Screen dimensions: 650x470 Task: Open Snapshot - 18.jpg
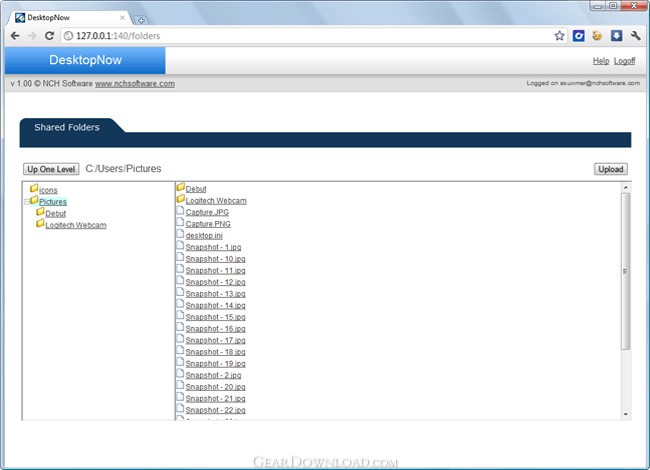[215, 351]
